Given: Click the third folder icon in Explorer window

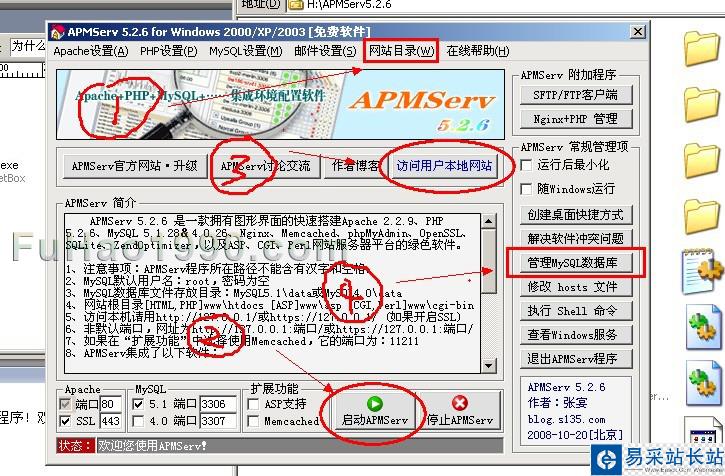Looking at the screenshot, I should (701, 160).
